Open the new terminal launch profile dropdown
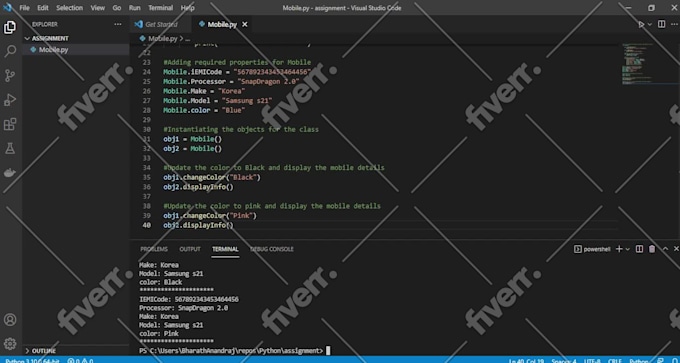 click(x=628, y=249)
